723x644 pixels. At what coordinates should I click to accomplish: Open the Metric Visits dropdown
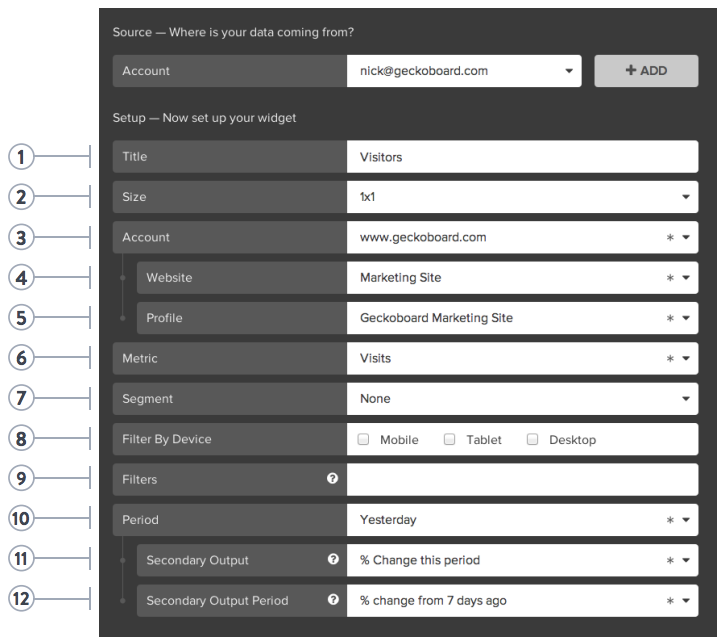click(x=522, y=358)
